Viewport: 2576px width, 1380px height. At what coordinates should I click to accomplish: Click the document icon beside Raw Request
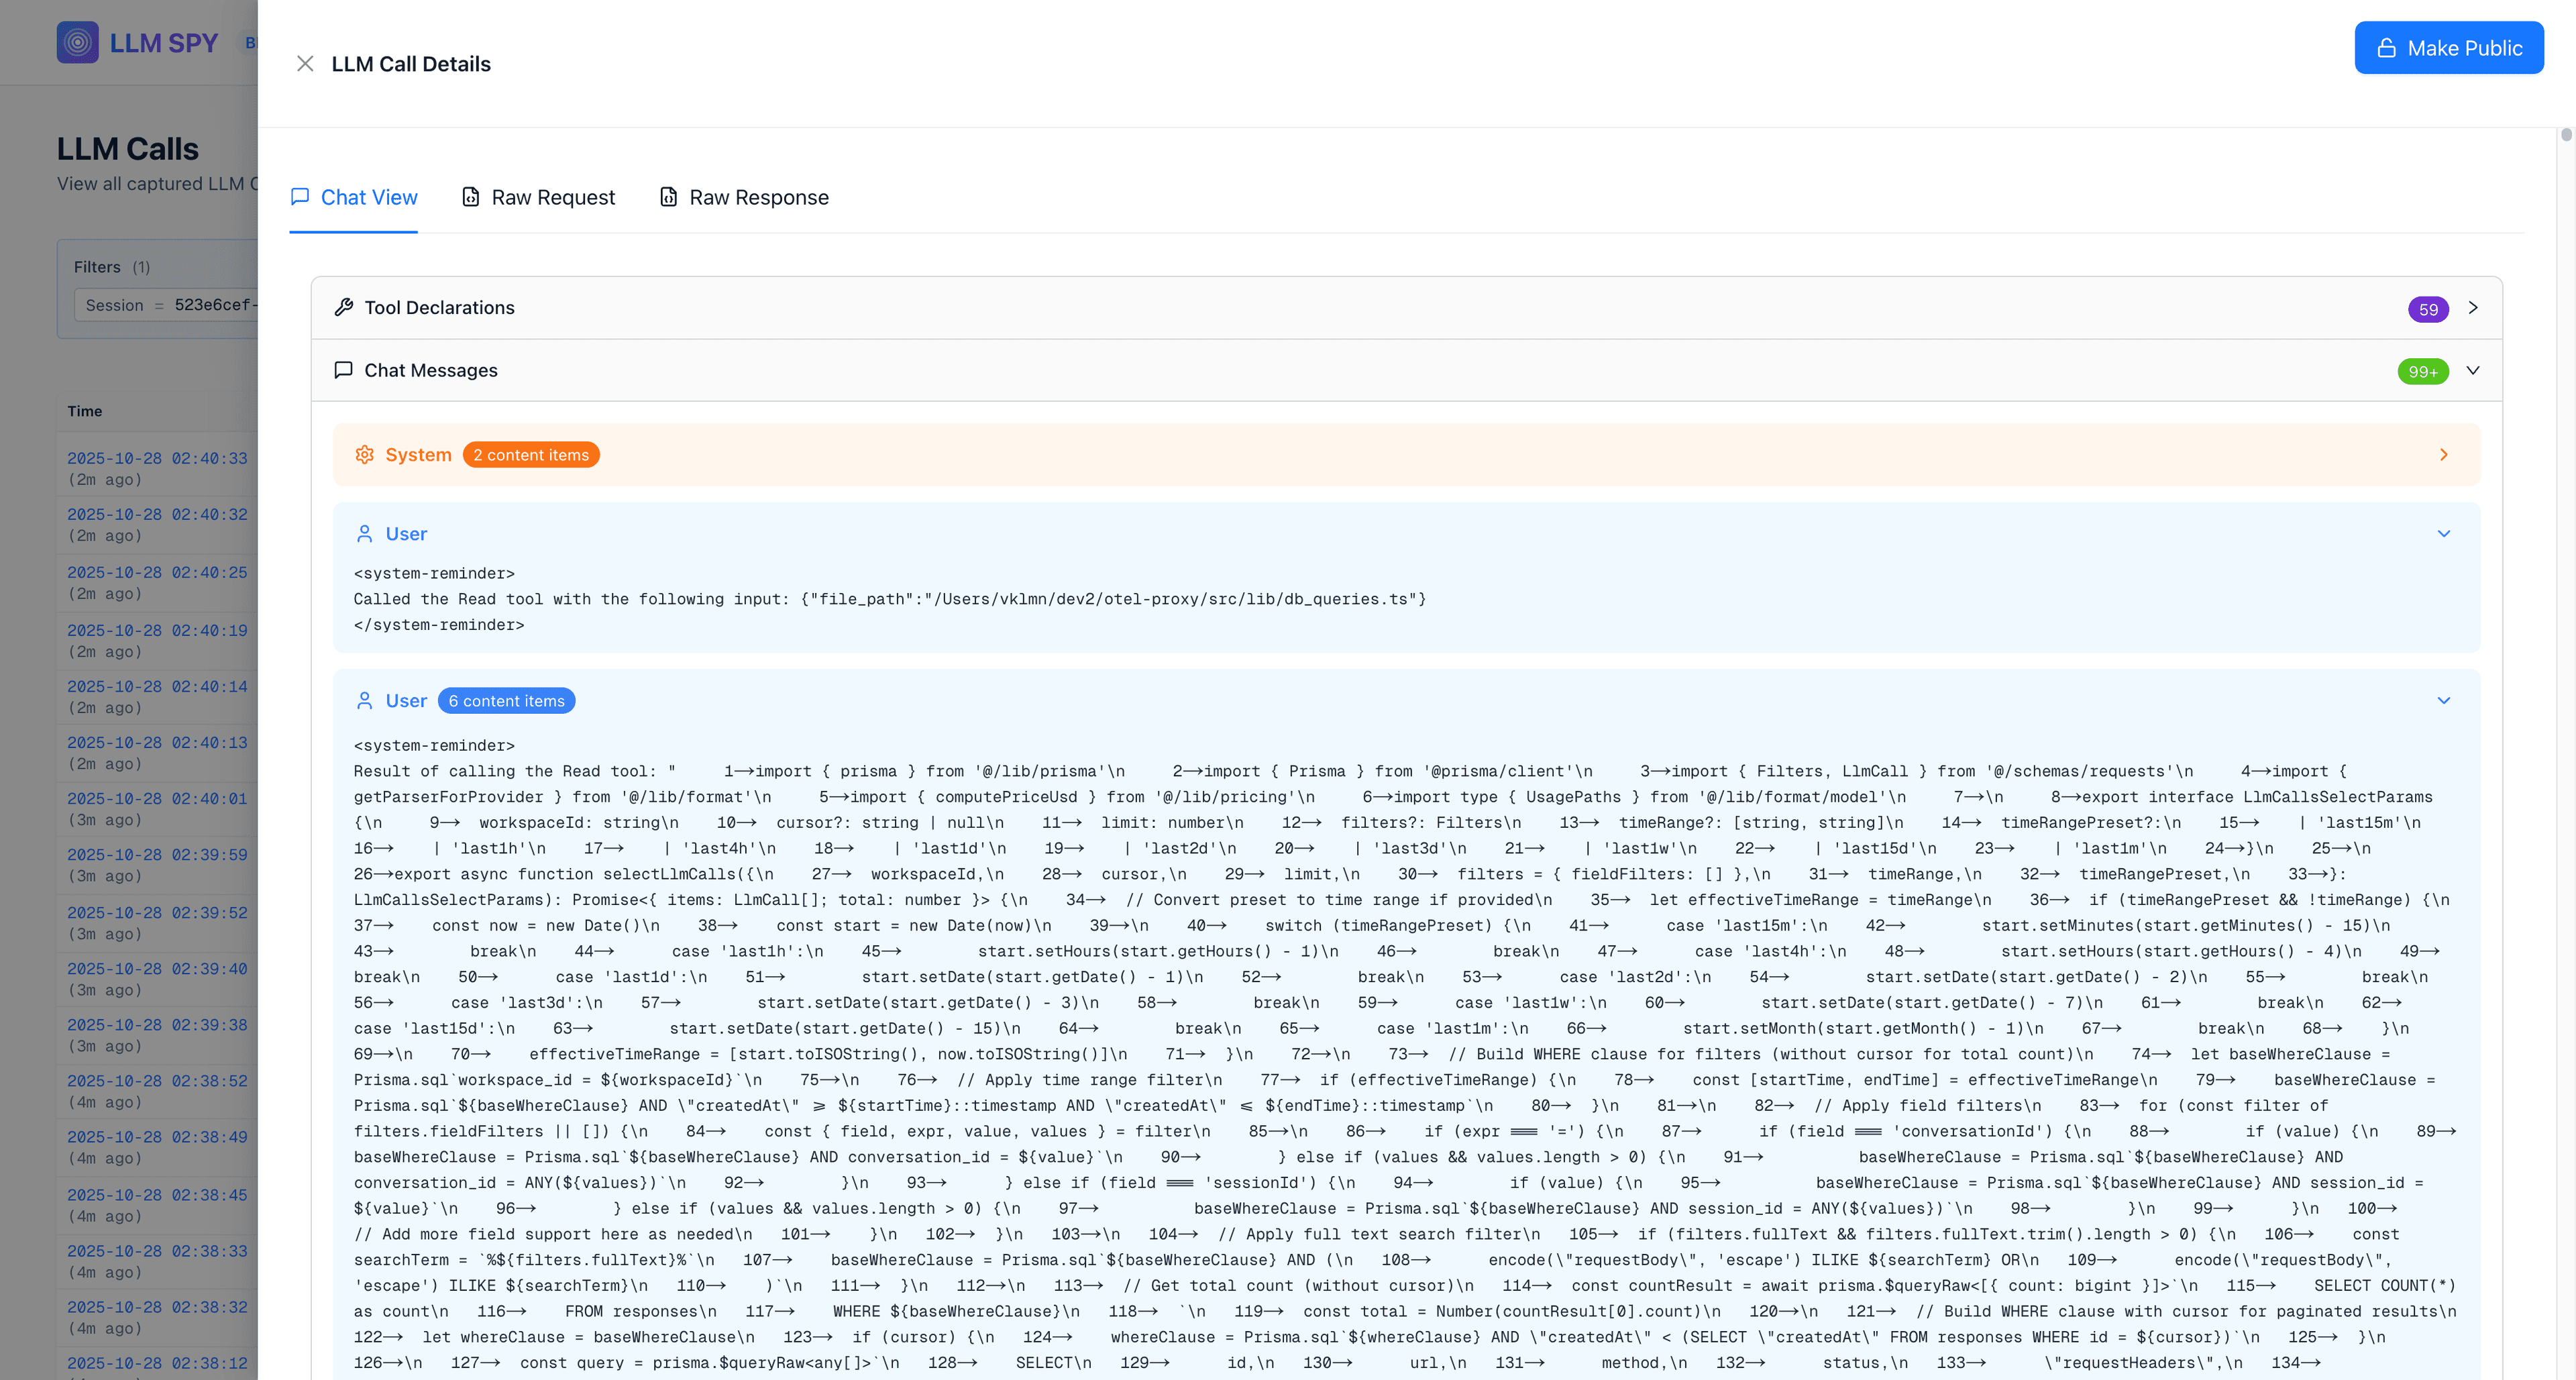pyautogui.click(x=470, y=197)
